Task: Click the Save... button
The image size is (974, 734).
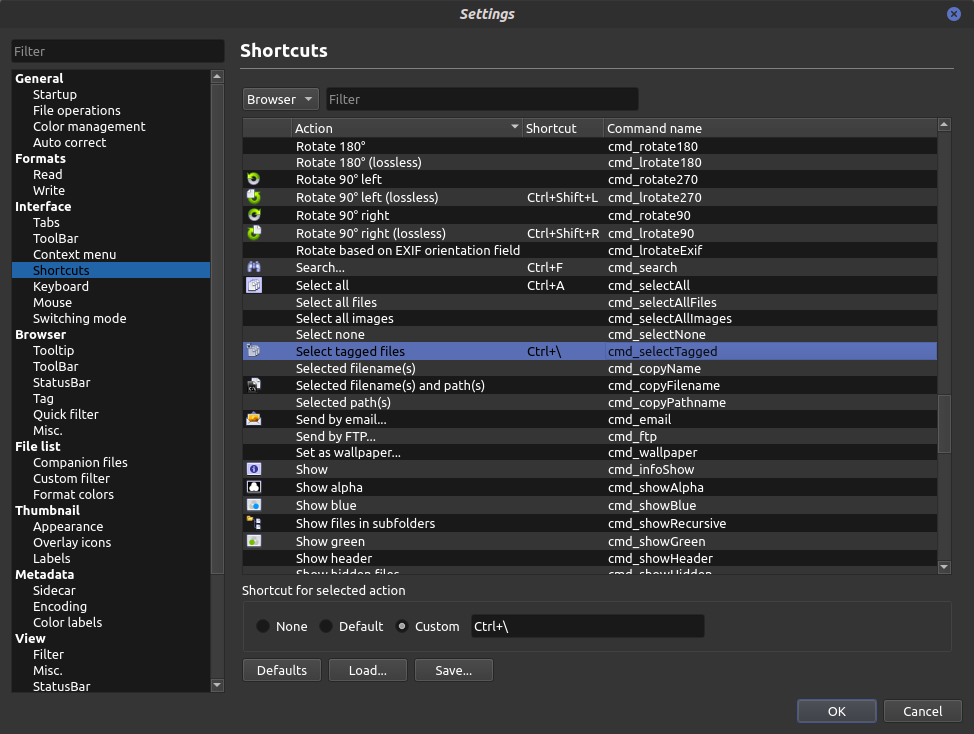Action: [x=453, y=670]
